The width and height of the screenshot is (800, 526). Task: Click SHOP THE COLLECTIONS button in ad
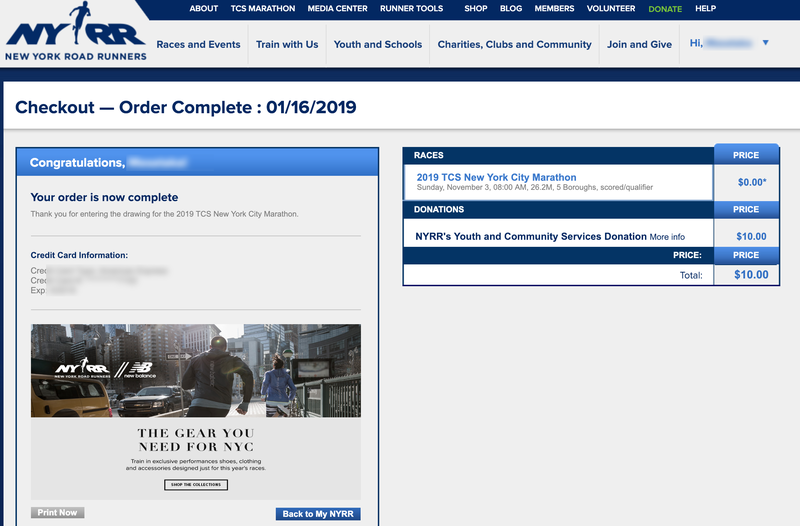pyautogui.click(x=196, y=485)
